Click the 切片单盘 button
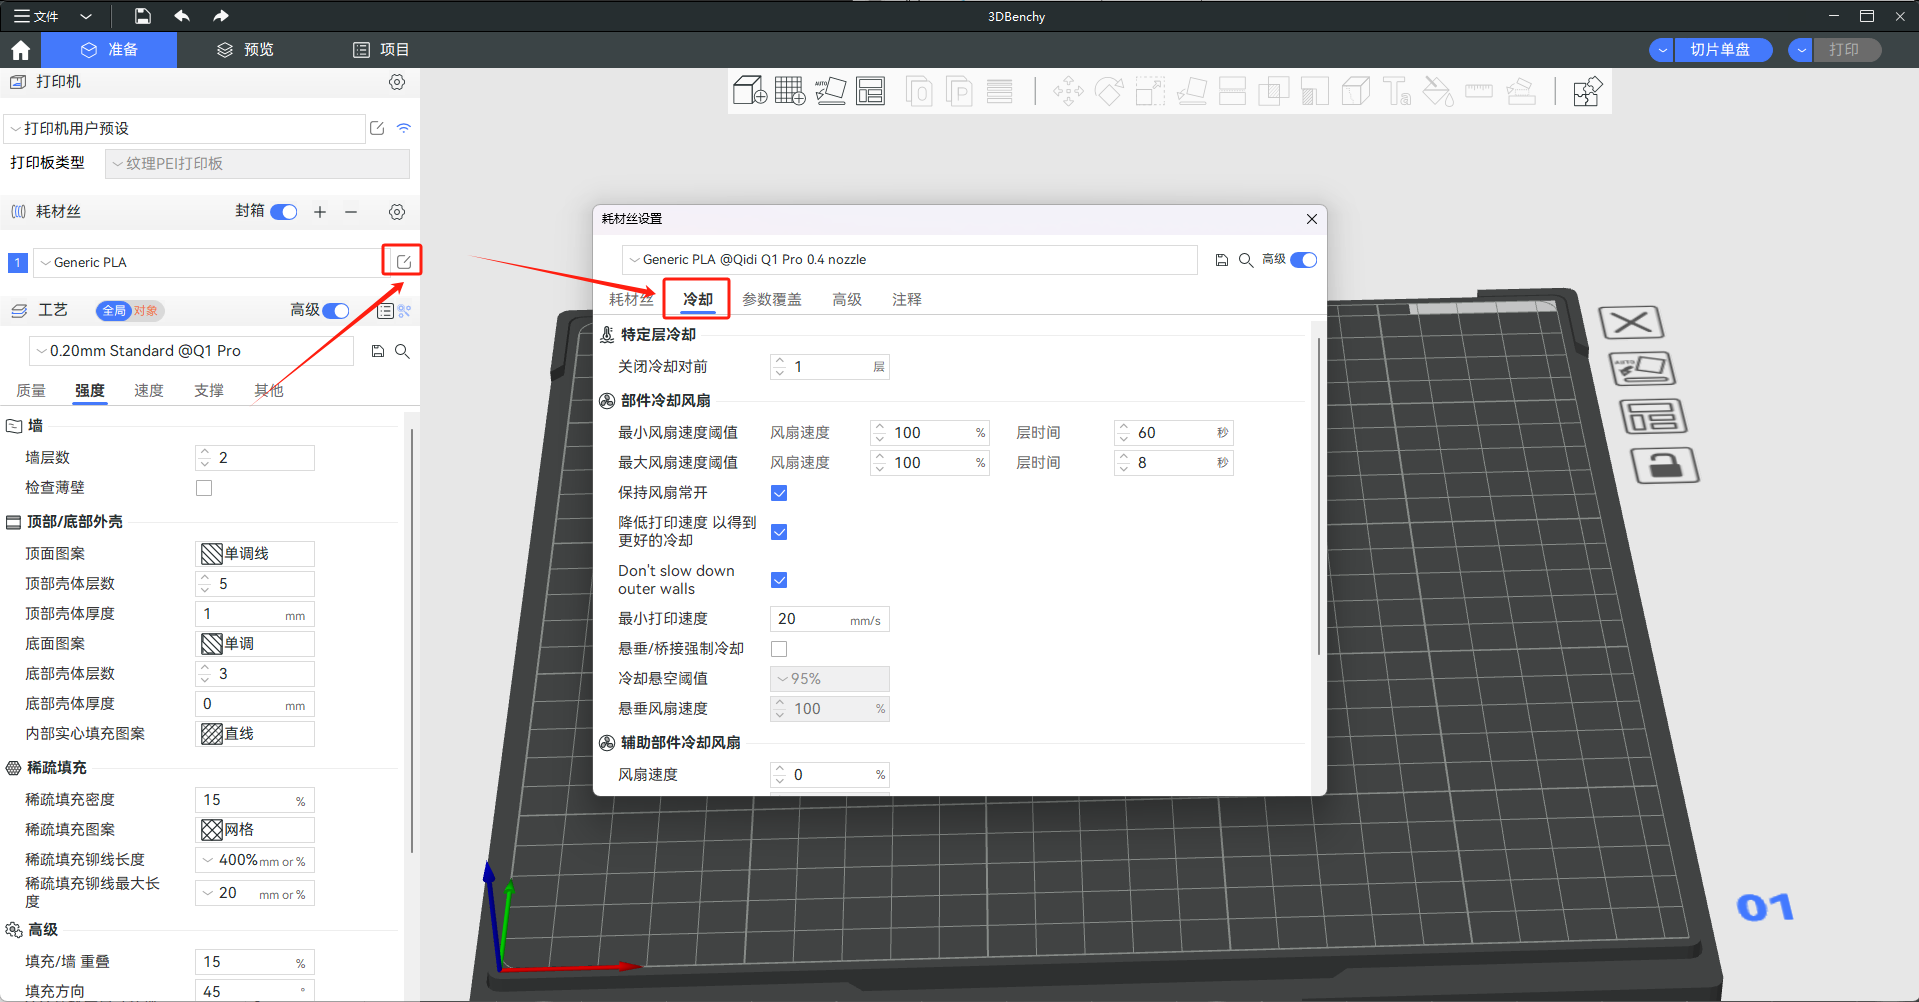Viewport: 1919px width, 1002px height. (x=1720, y=50)
